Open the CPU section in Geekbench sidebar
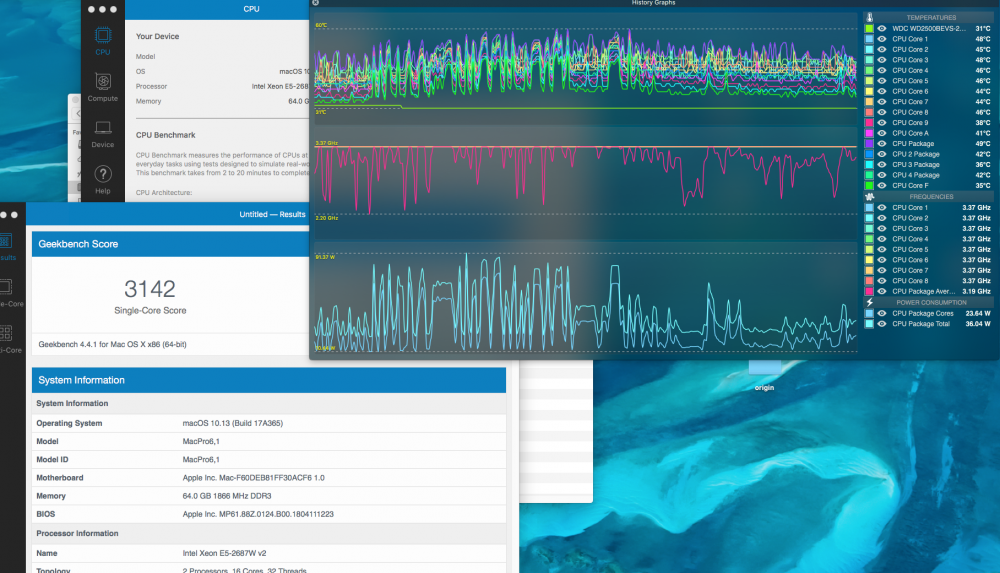This screenshot has width=1000, height=573. (x=103, y=41)
